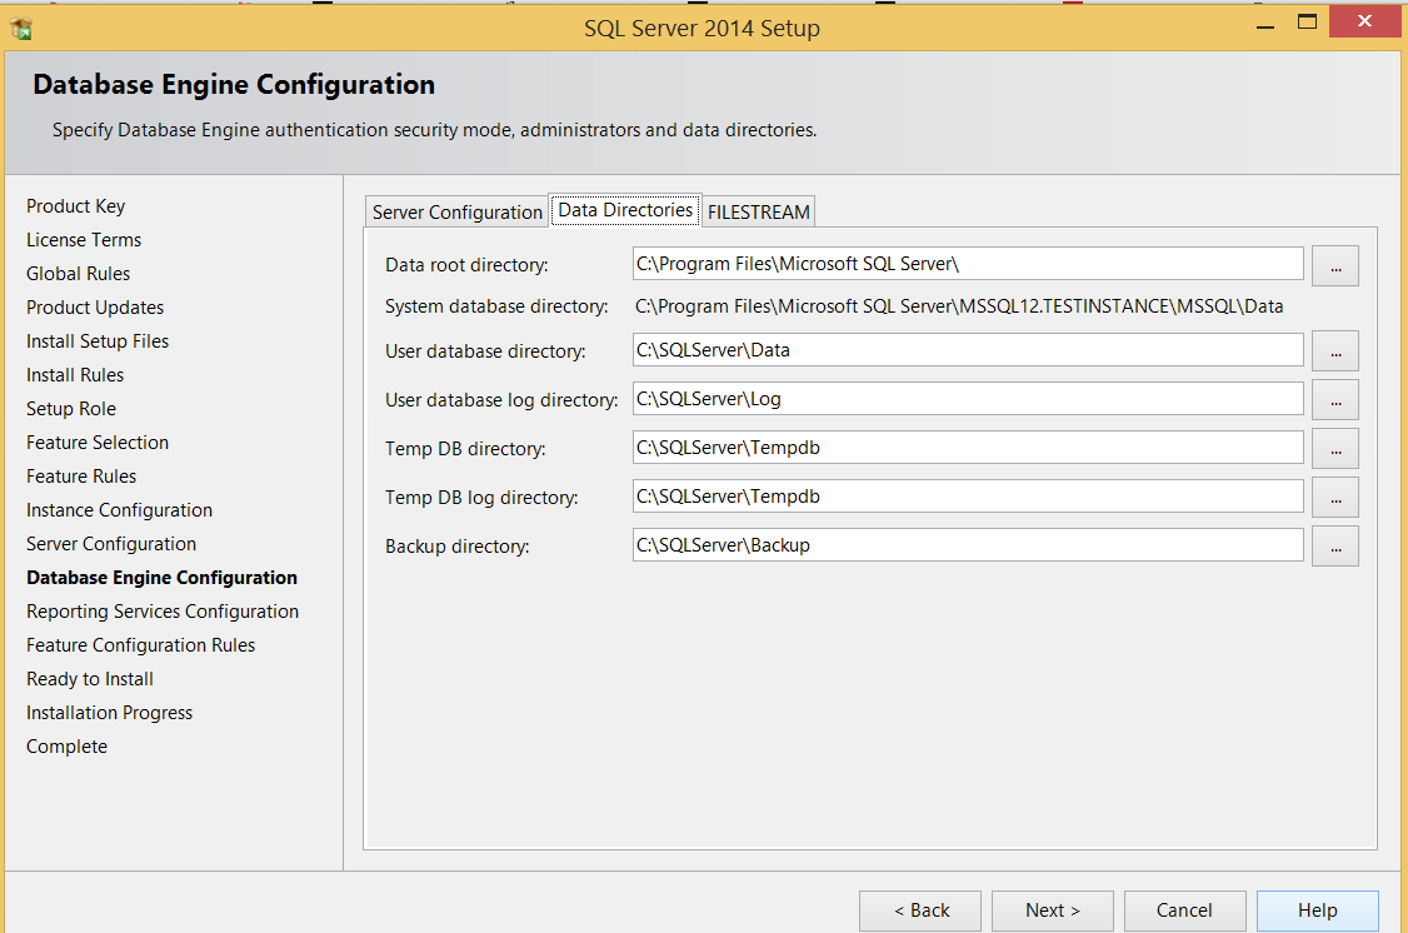Browse for Backup directory
The width and height of the screenshot is (1408, 933).
click(1335, 546)
